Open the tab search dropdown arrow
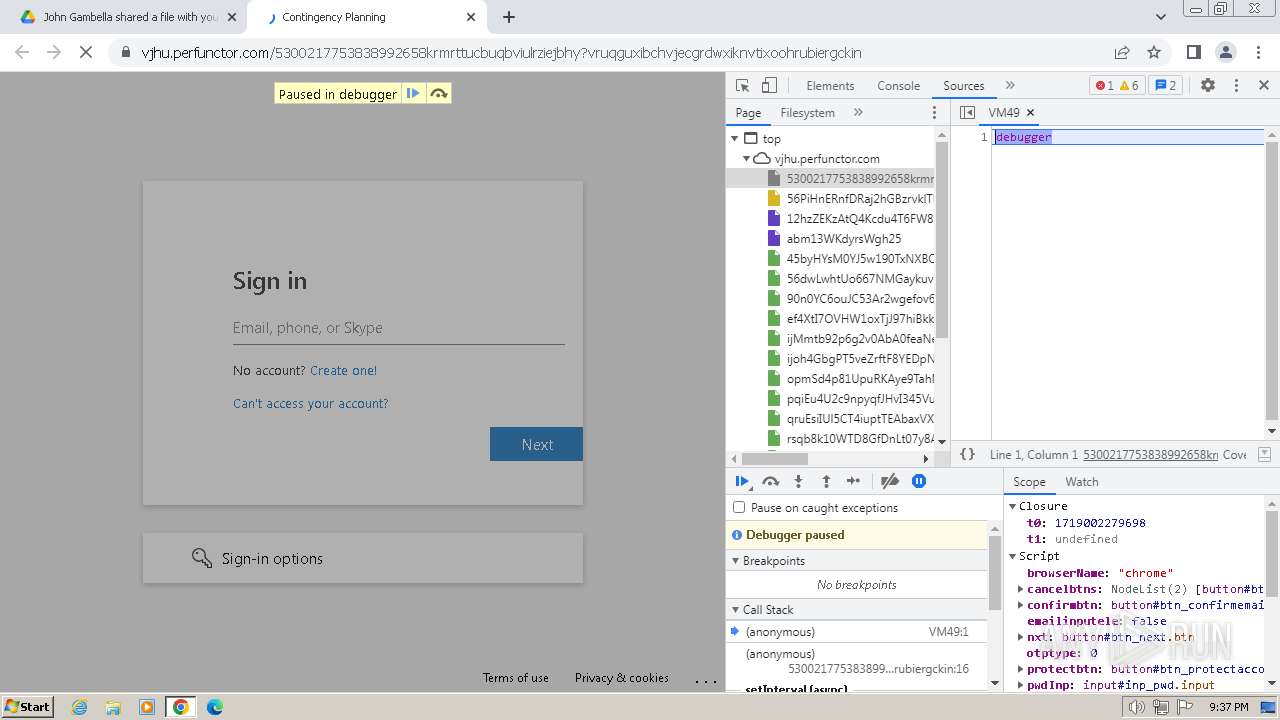Image resolution: width=1280 pixels, height=720 pixels. [1160, 17]
